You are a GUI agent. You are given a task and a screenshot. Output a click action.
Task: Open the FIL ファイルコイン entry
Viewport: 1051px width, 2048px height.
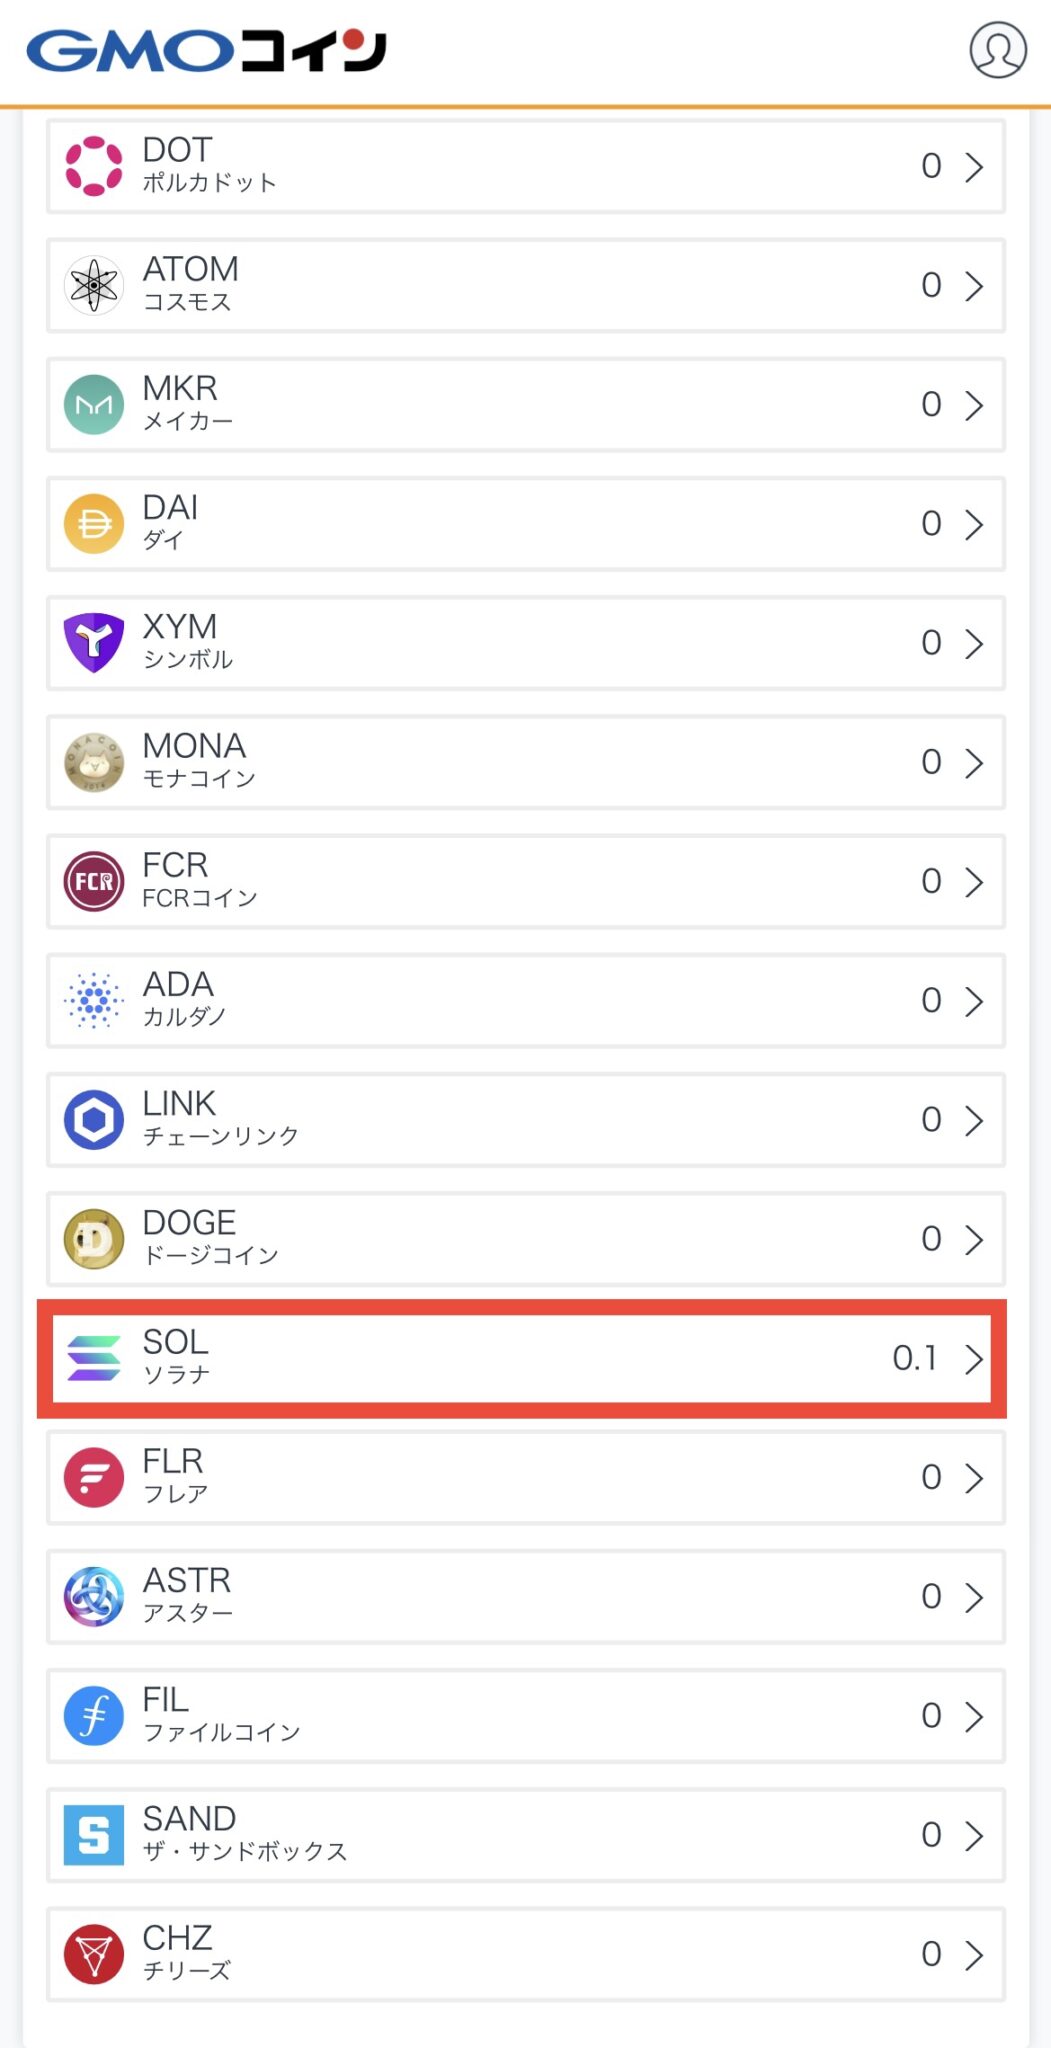pyautogui.click(x=525, y=1716)
